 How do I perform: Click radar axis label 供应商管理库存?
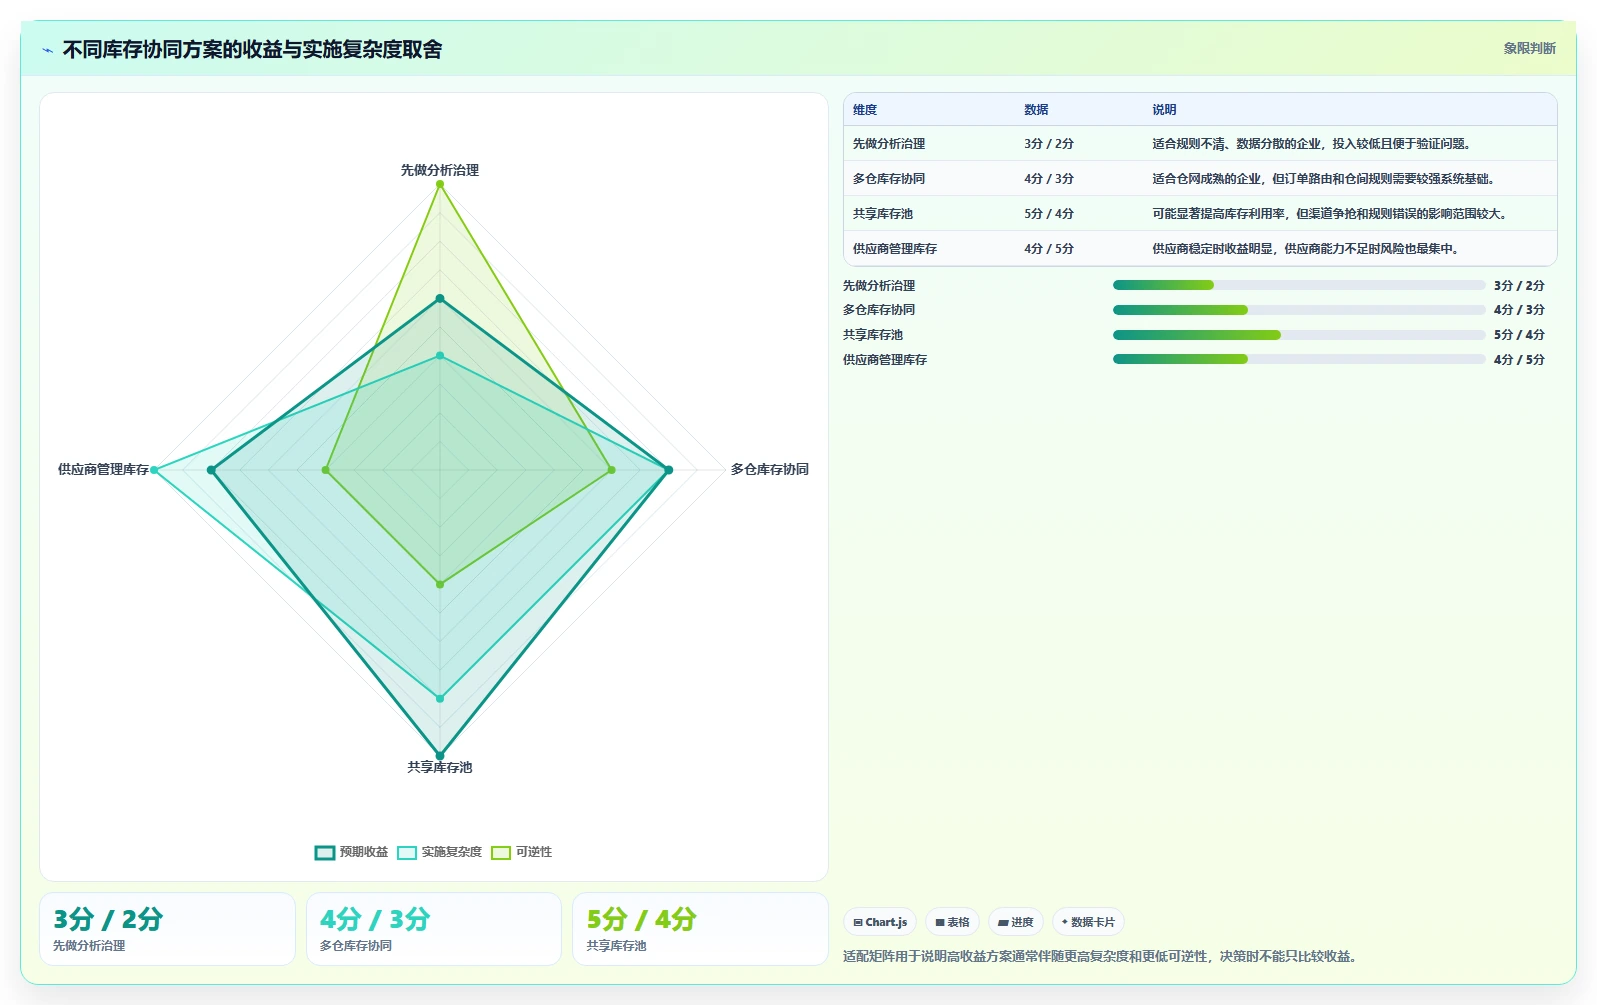coord(103,469)
